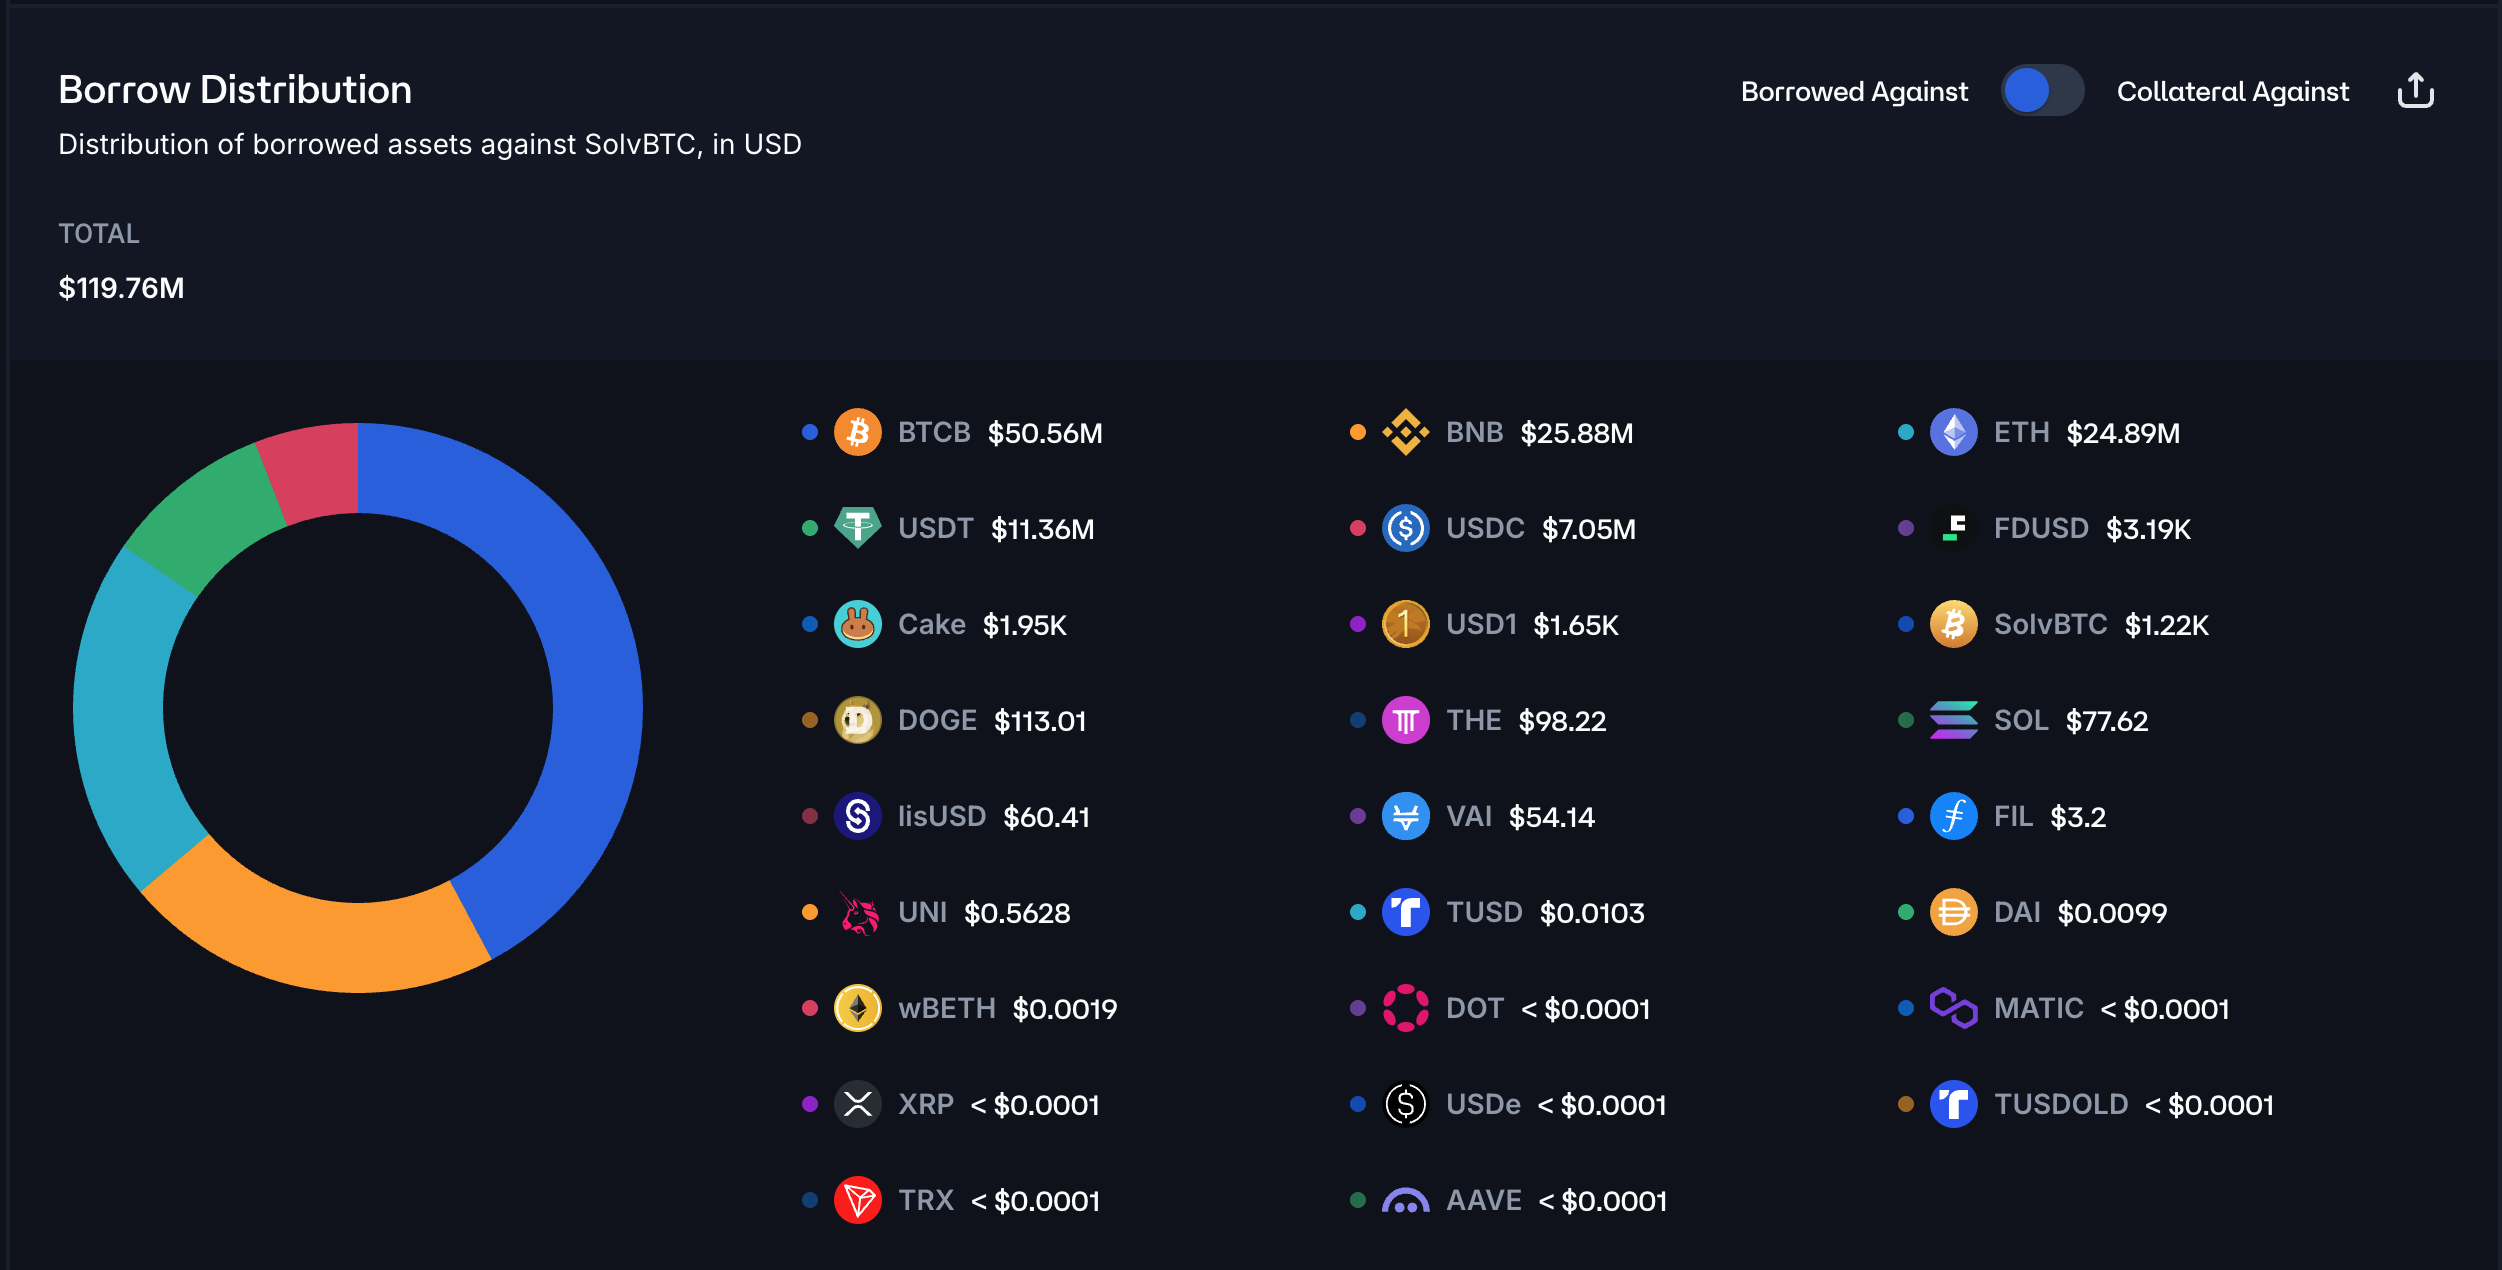Click the USDC coin icon

1405,528
